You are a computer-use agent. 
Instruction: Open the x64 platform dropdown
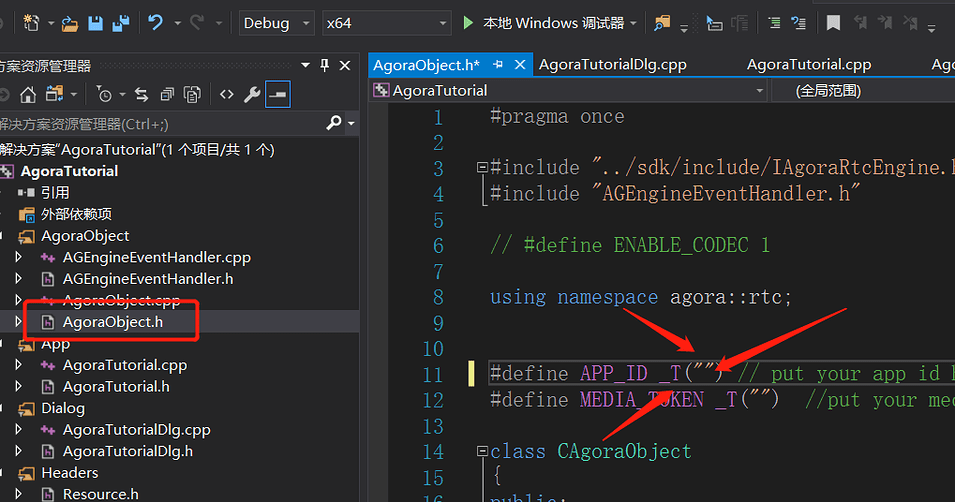coord(443,24)
